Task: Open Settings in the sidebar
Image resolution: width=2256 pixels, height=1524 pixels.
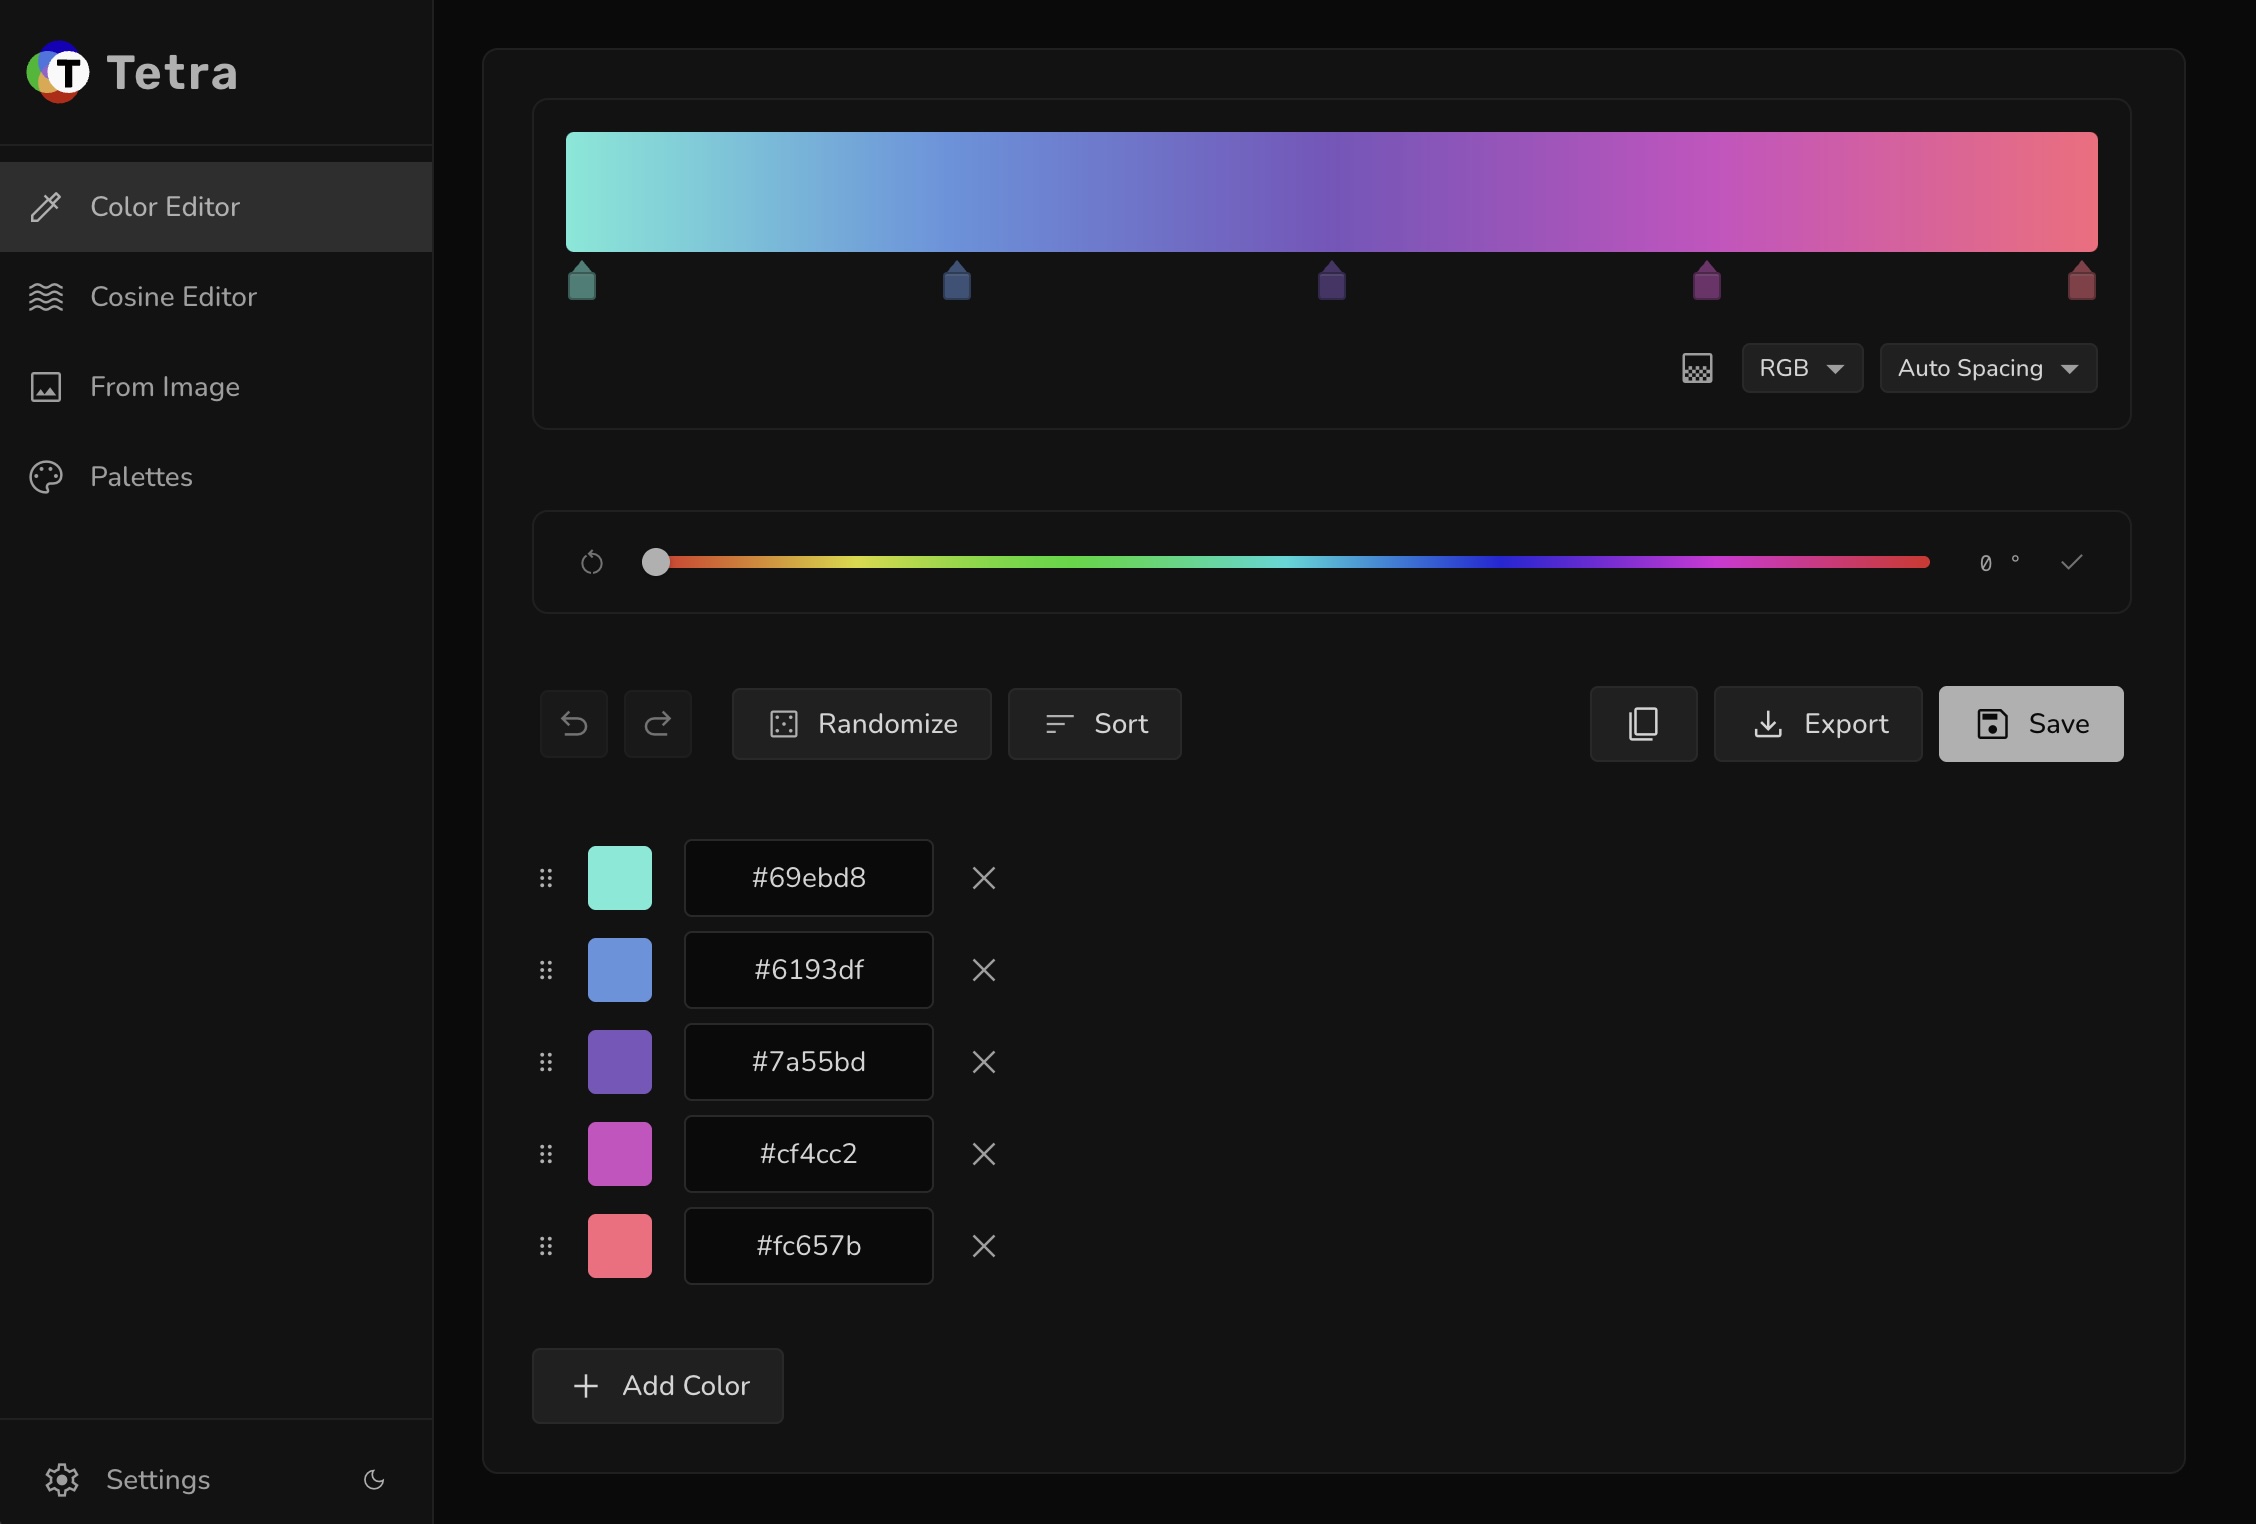Action: point(128,1480)
